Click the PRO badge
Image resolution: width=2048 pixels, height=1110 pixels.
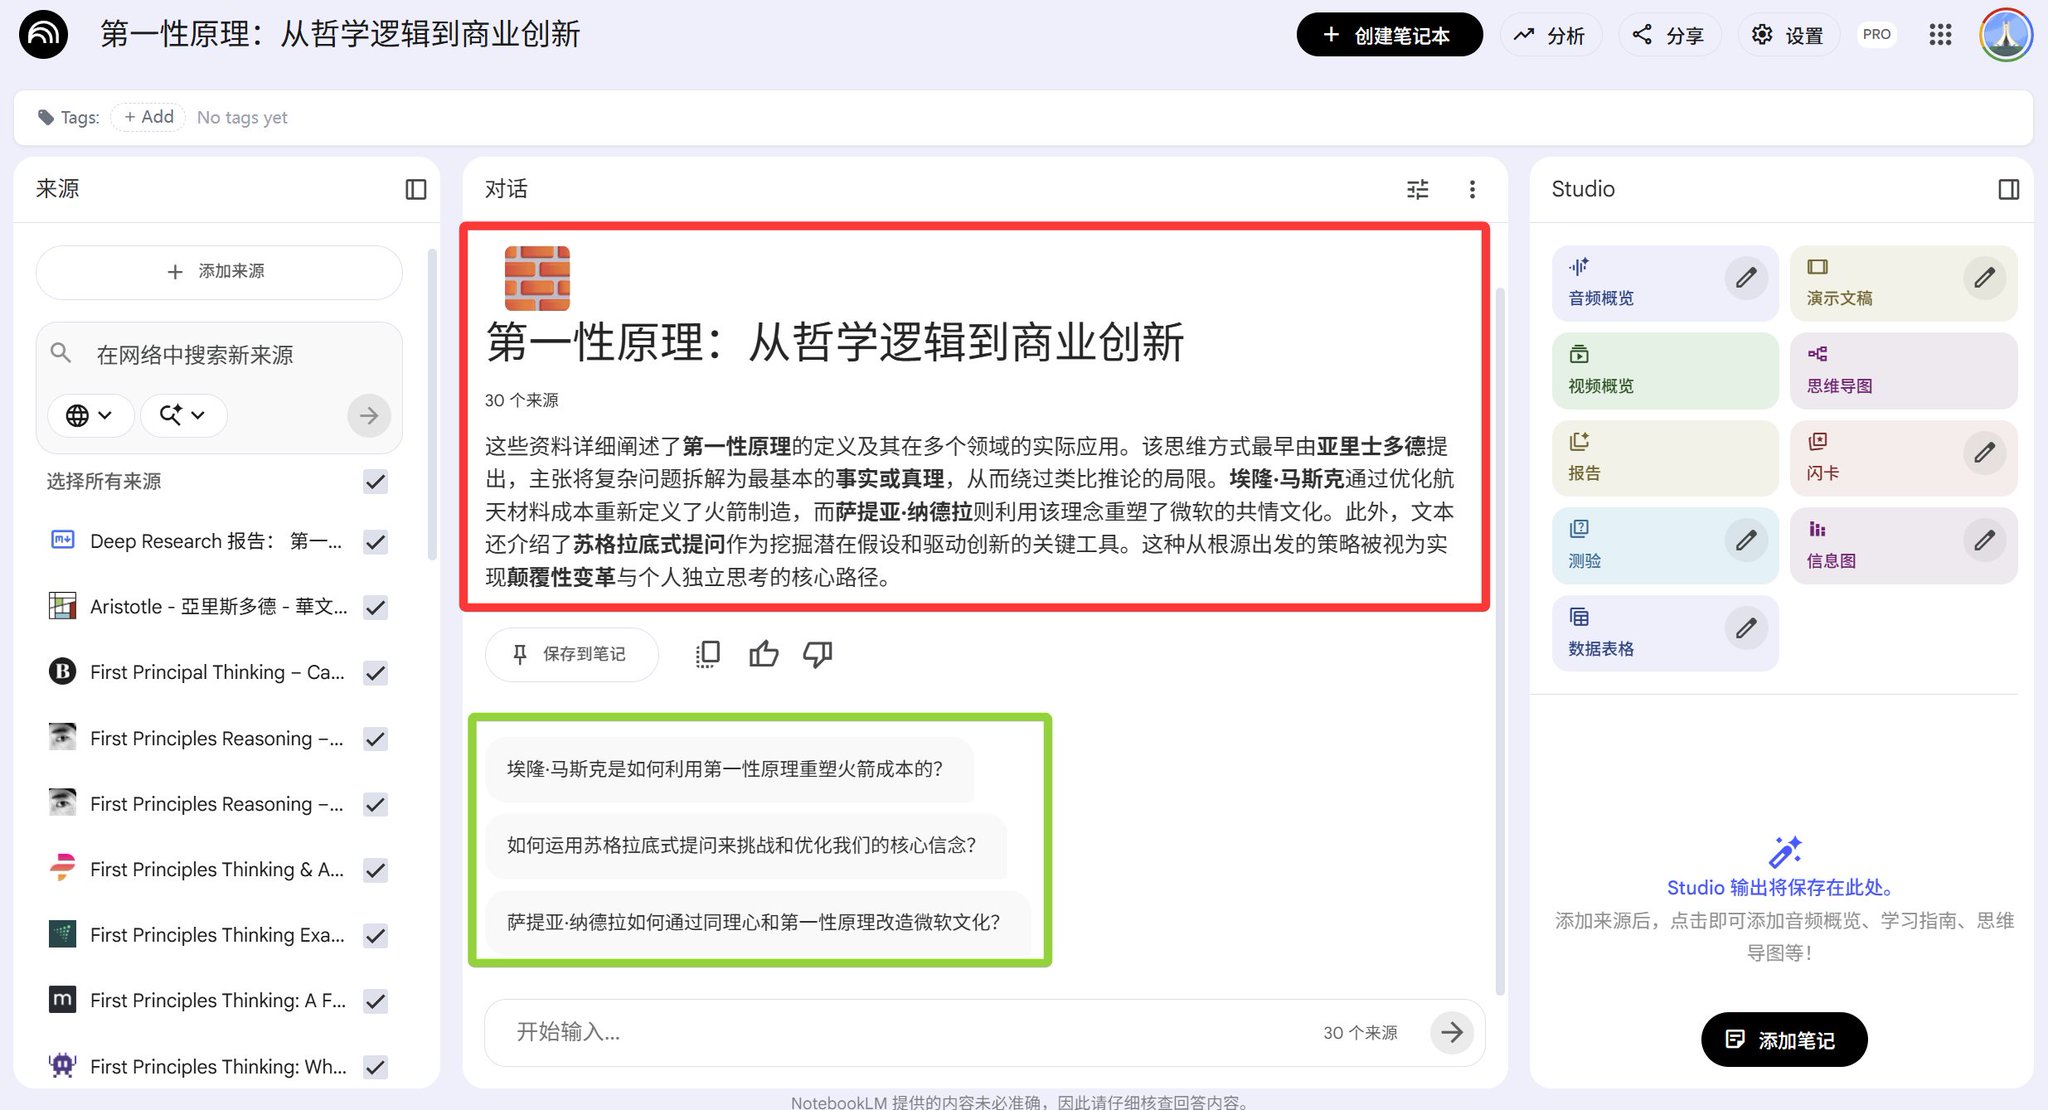1877,35
